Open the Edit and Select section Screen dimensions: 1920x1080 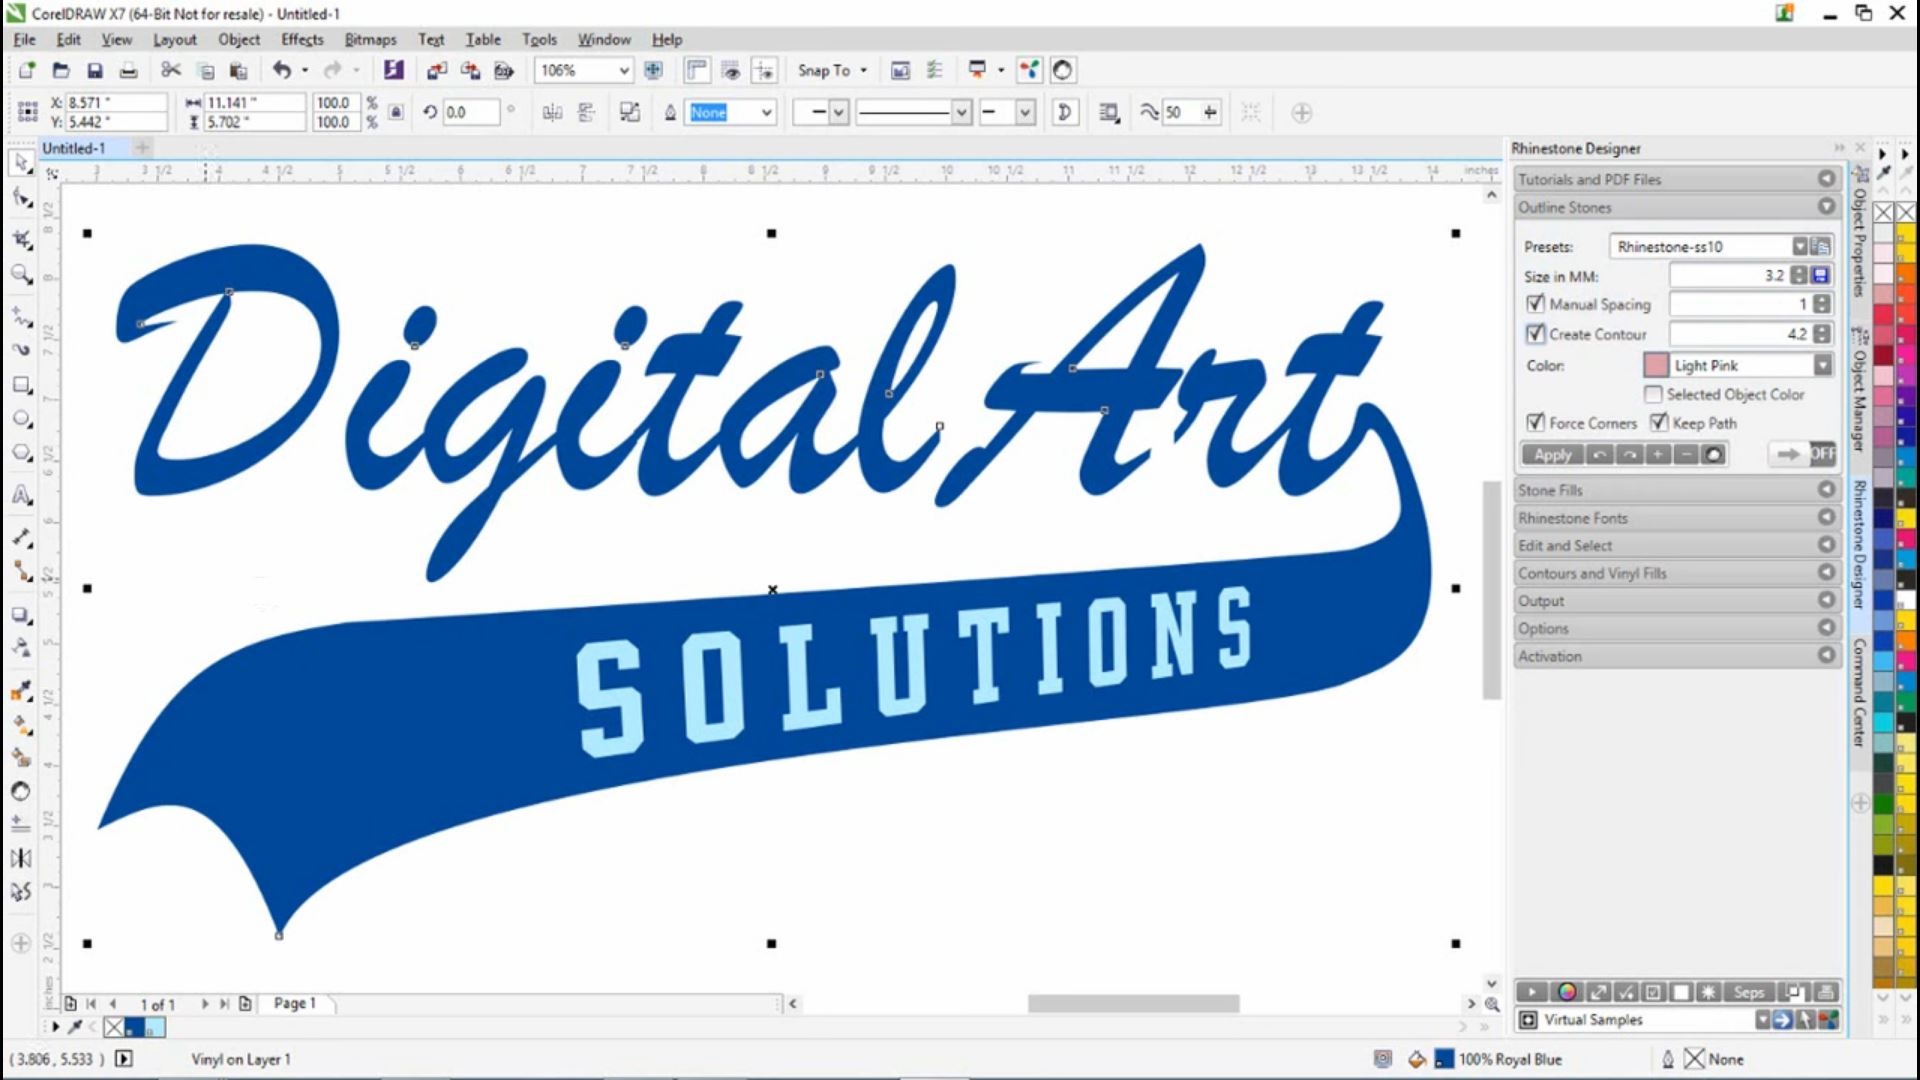coord(1677,545)
